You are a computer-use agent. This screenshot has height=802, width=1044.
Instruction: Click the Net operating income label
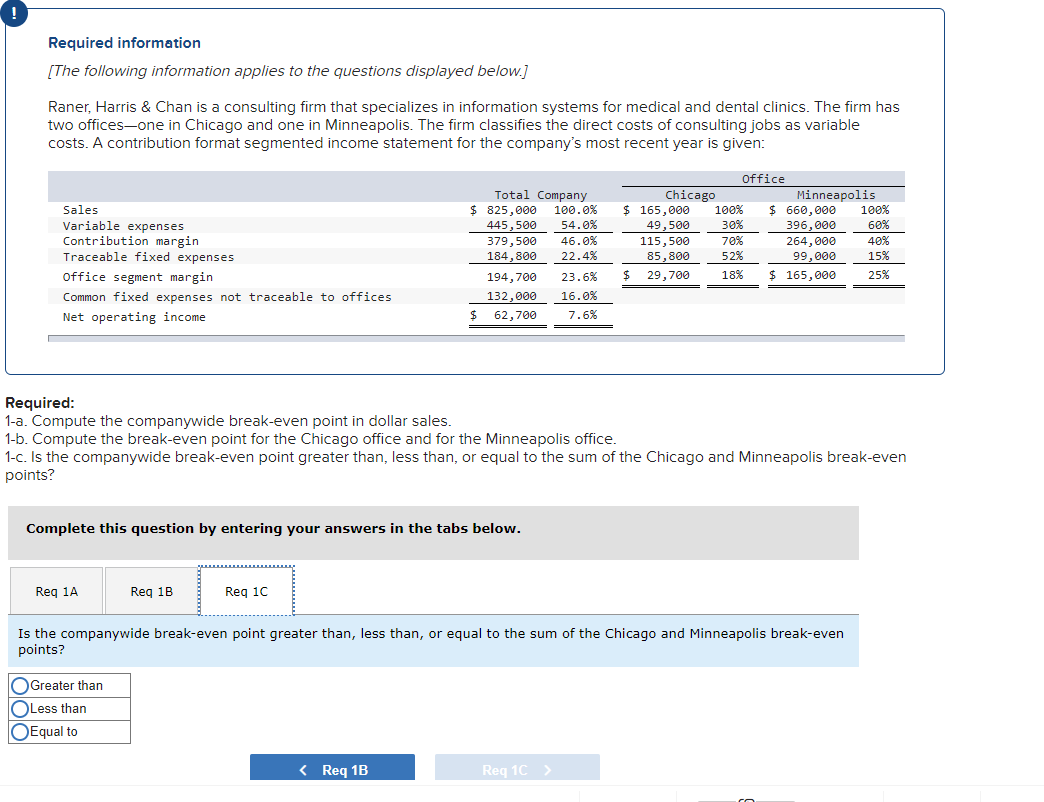click(x=134, y=317)
